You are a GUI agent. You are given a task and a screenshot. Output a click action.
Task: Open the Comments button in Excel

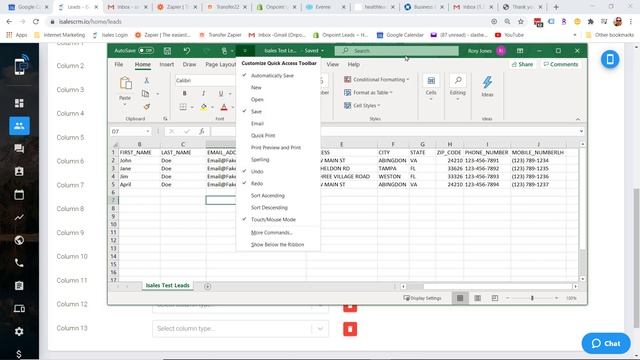[561, 64]
